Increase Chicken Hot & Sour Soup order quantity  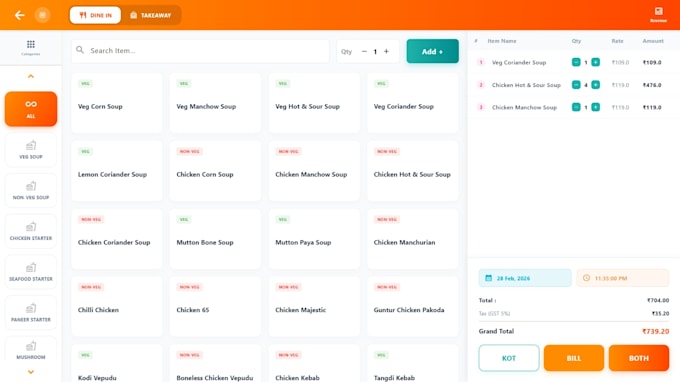595,85
